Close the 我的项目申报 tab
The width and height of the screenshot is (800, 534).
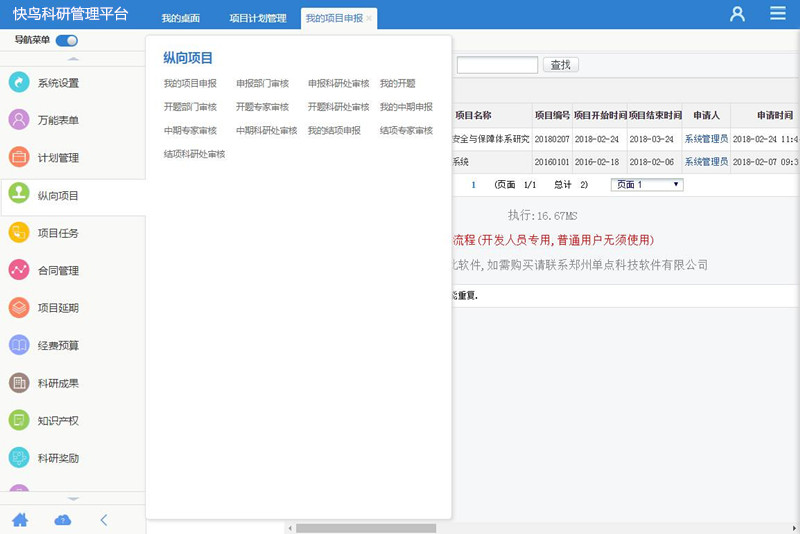click(369, 18)
